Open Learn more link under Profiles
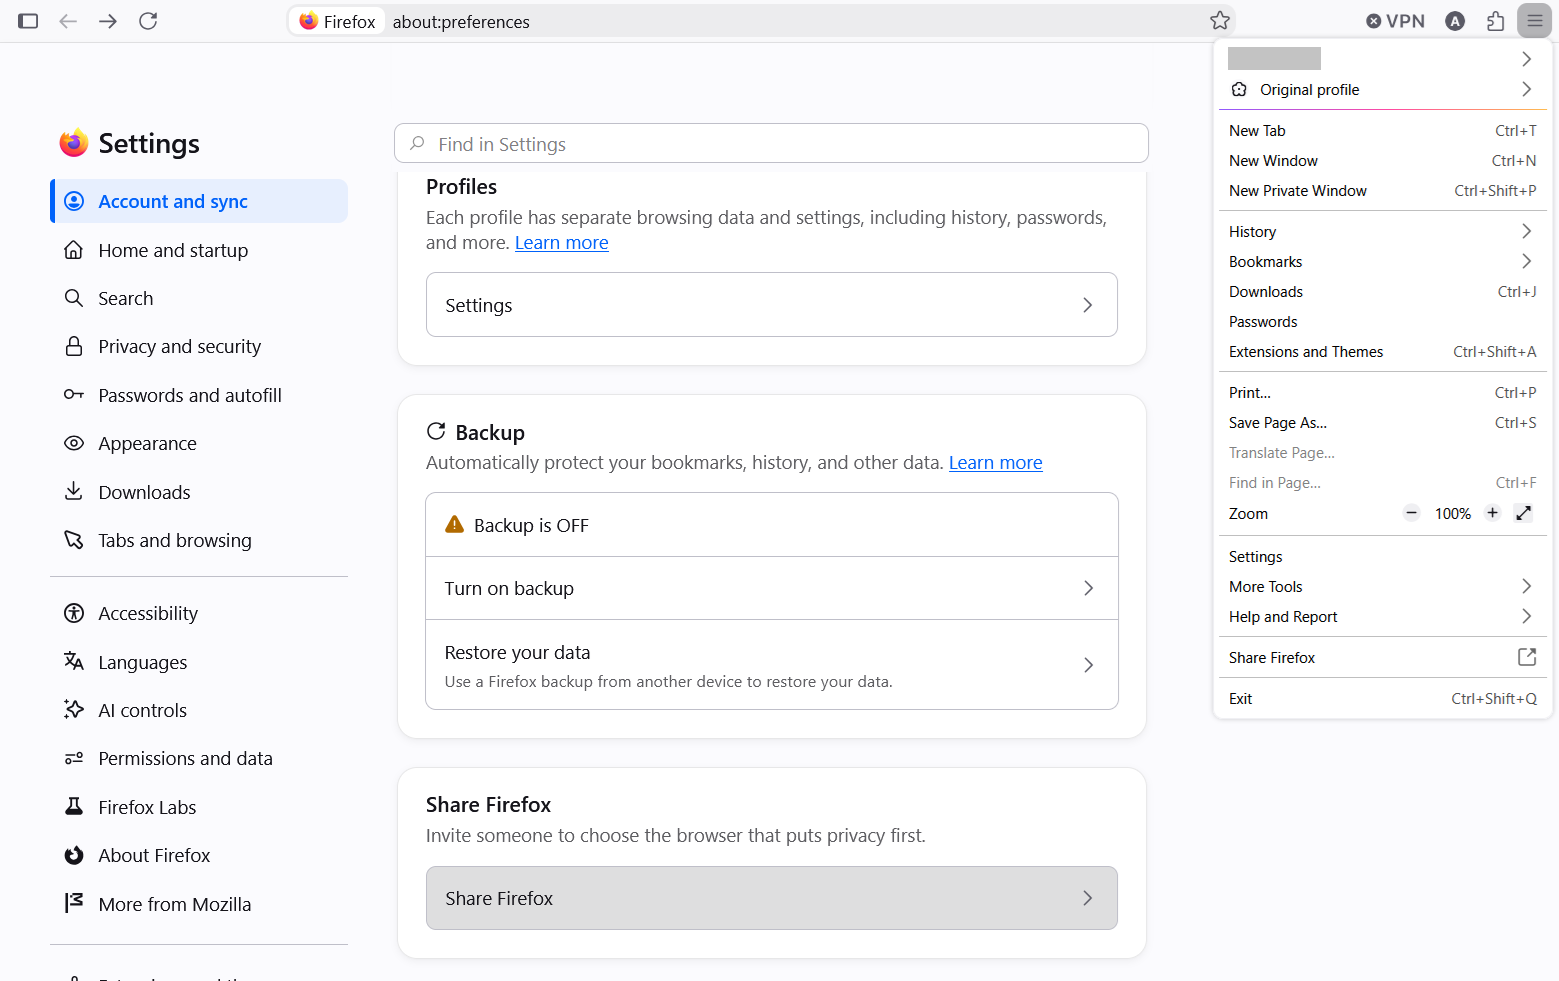The image size is (1559, 981). pyautogui.click(x=561, y=243)
